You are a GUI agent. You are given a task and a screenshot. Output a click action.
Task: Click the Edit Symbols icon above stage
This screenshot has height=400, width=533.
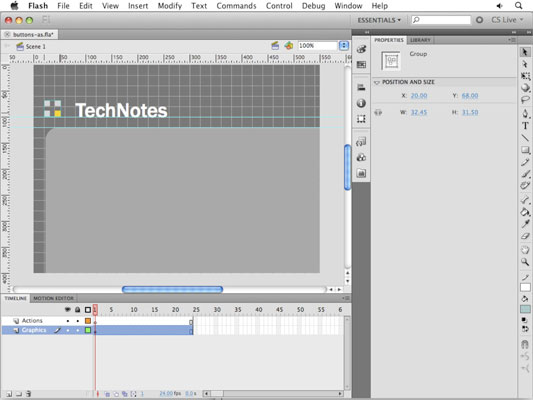coord(289,46)
